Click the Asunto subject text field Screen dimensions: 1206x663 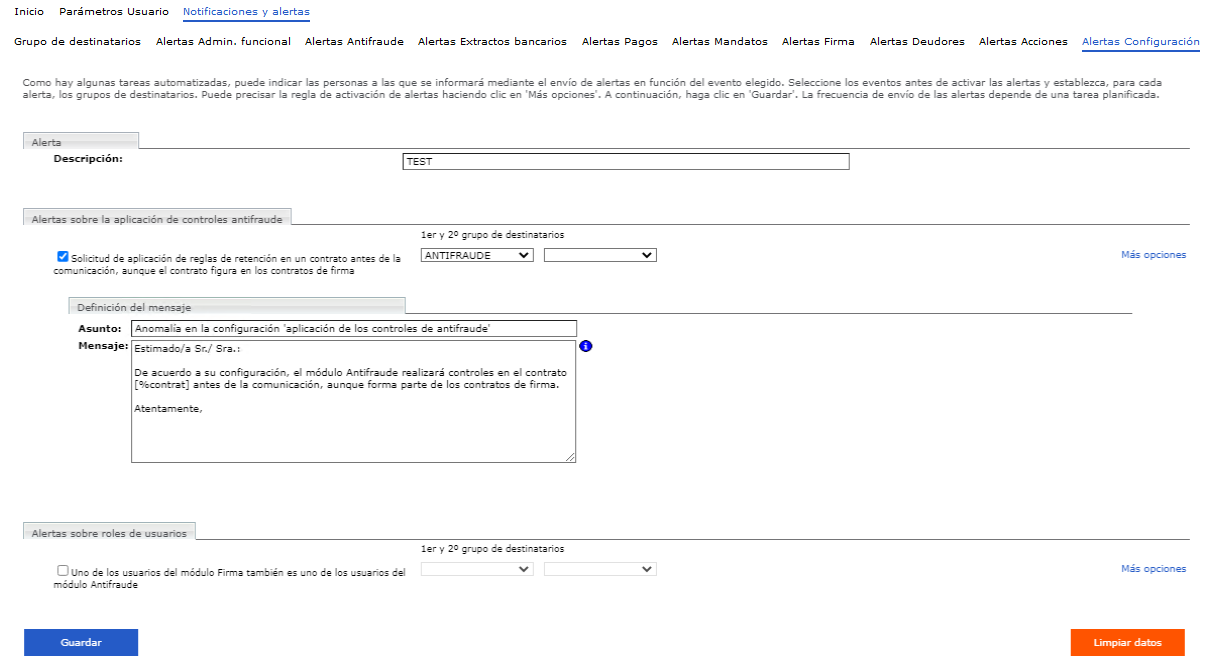point(354,328)
